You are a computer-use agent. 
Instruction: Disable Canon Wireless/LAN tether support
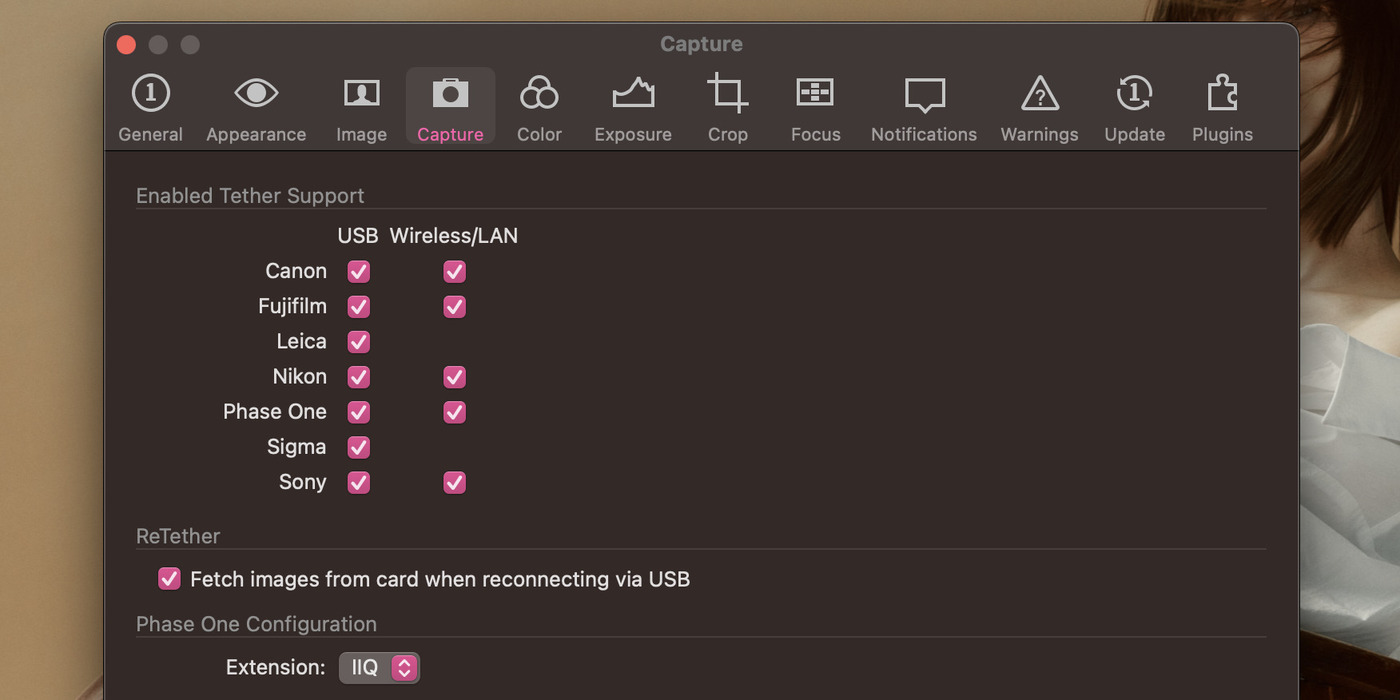click(x=455, y=271)
